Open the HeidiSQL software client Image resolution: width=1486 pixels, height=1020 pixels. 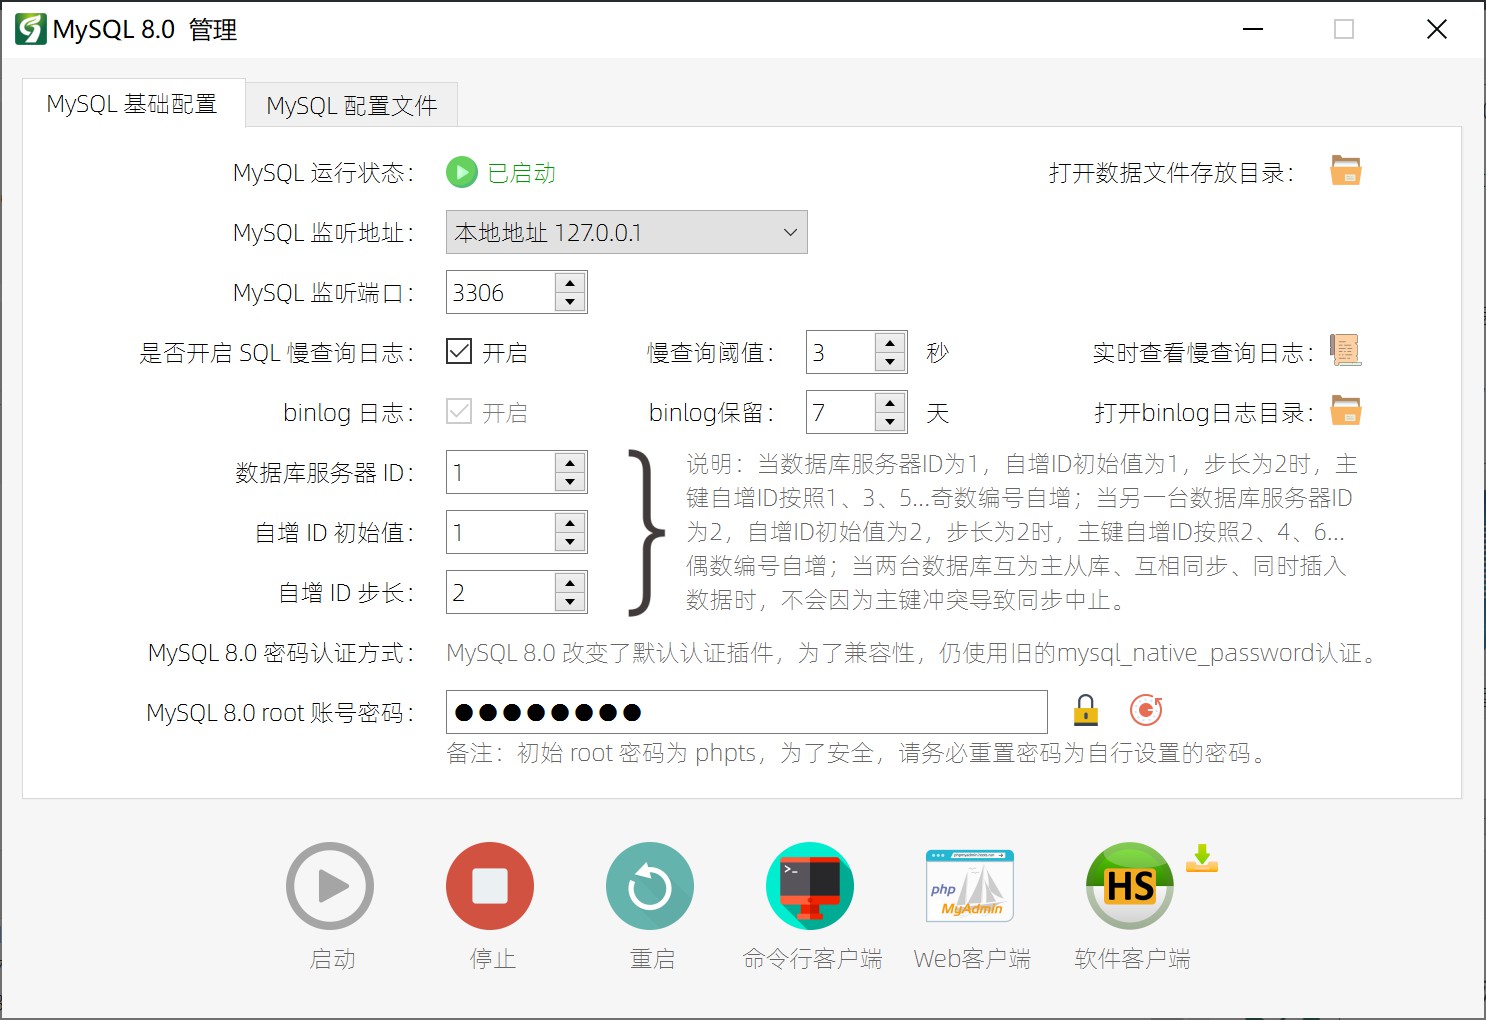click(1130, 886)
